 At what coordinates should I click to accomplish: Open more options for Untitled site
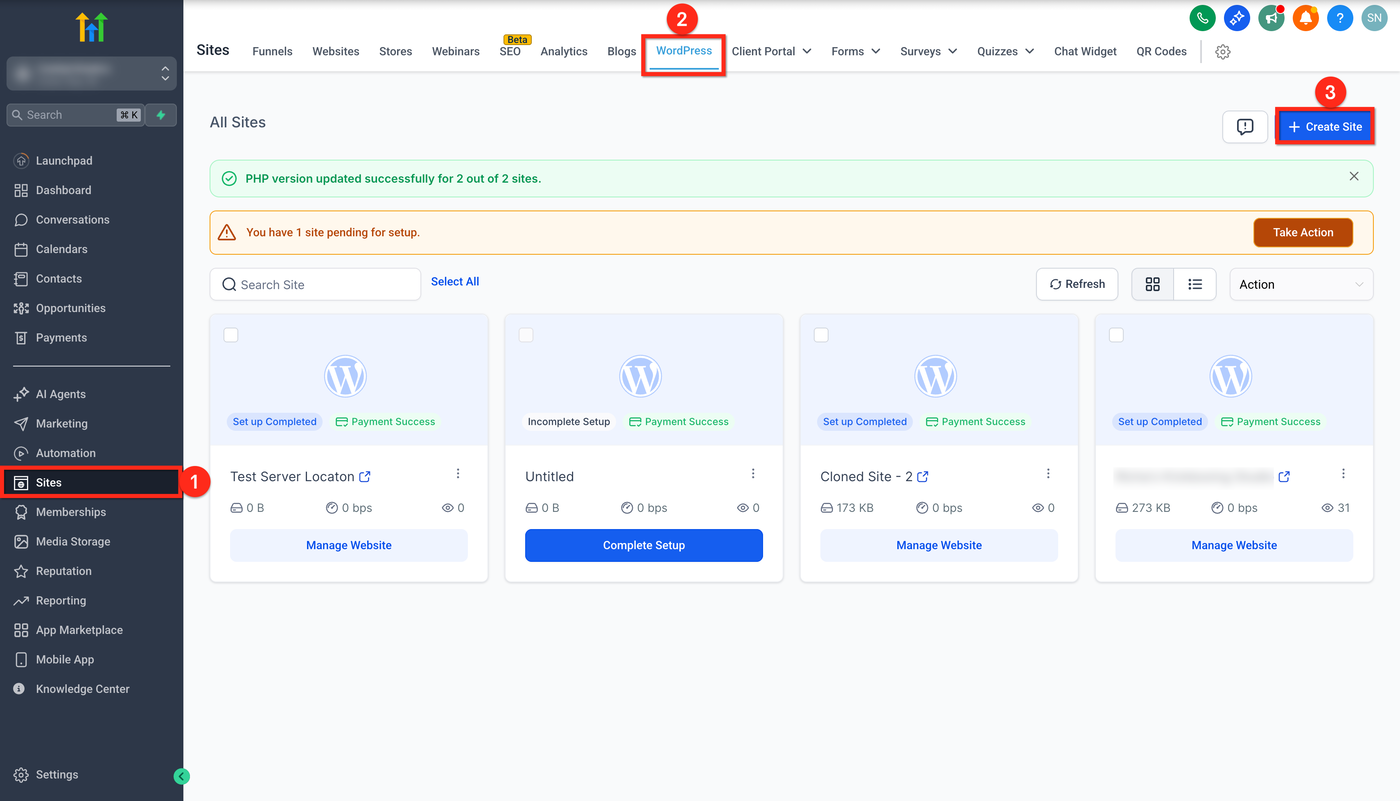(753, 474)
